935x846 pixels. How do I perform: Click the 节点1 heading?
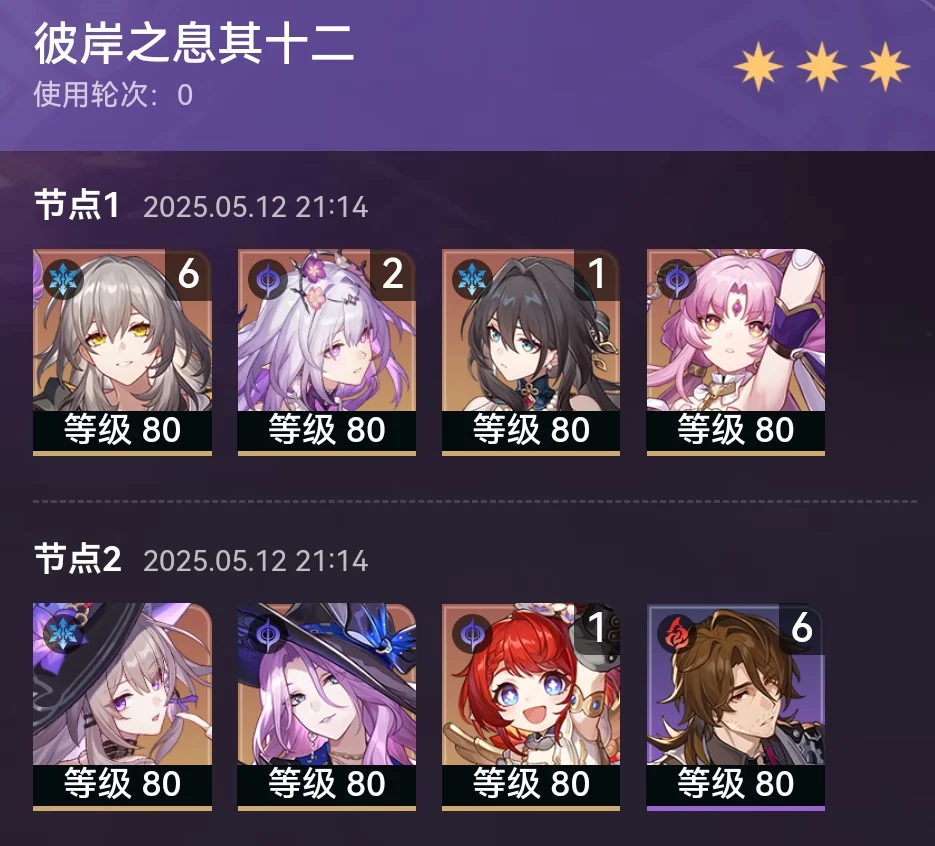[x=77, y=206]
